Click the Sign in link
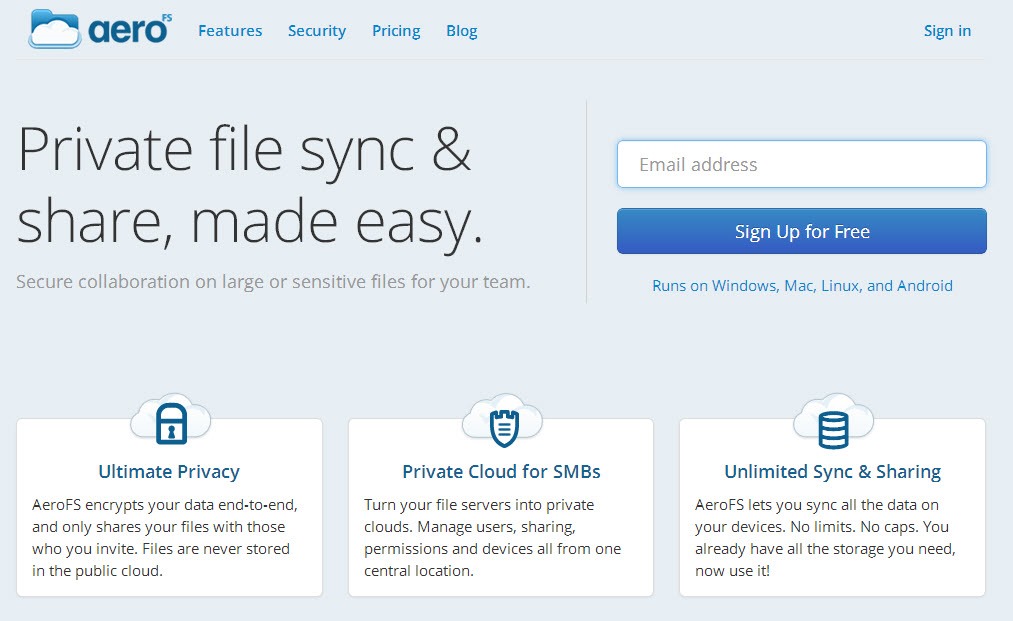 [947, 30]
